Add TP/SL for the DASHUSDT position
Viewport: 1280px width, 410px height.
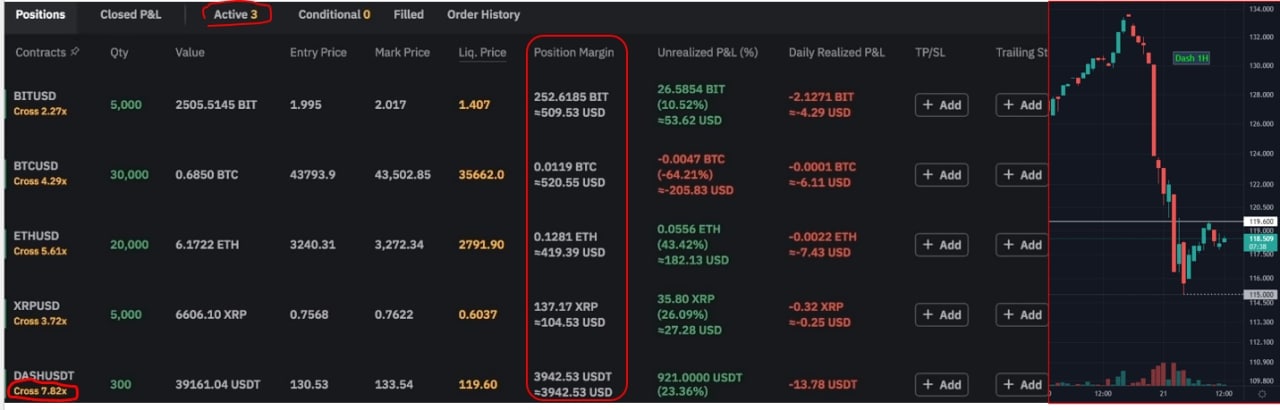(x=941, y=385)
